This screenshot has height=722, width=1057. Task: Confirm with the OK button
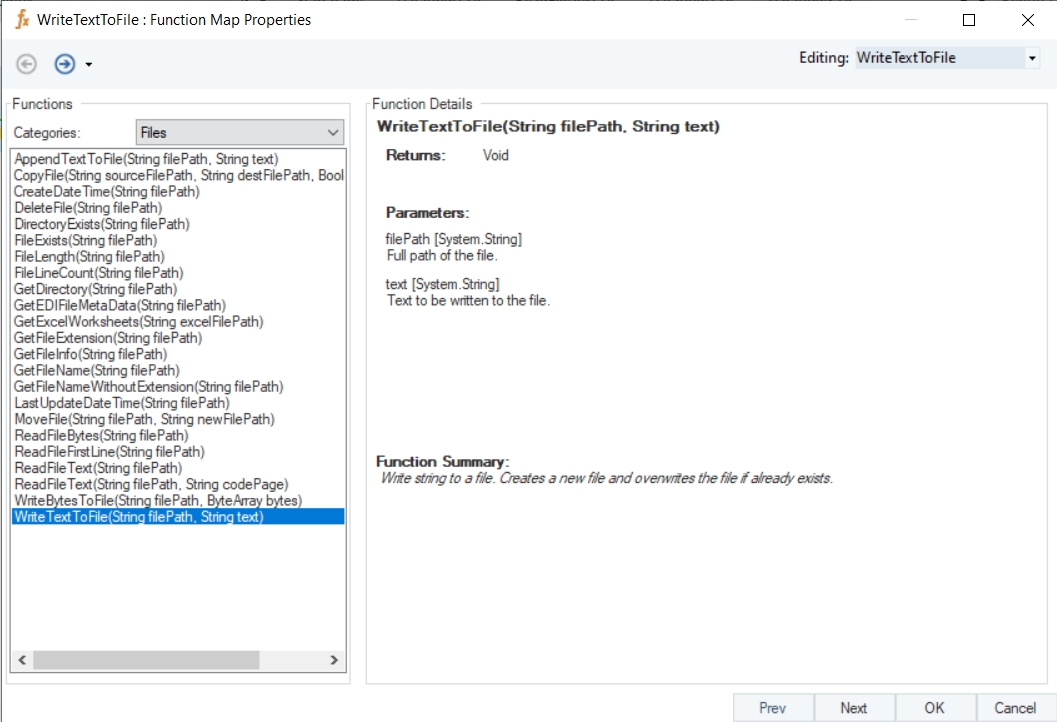934,708
